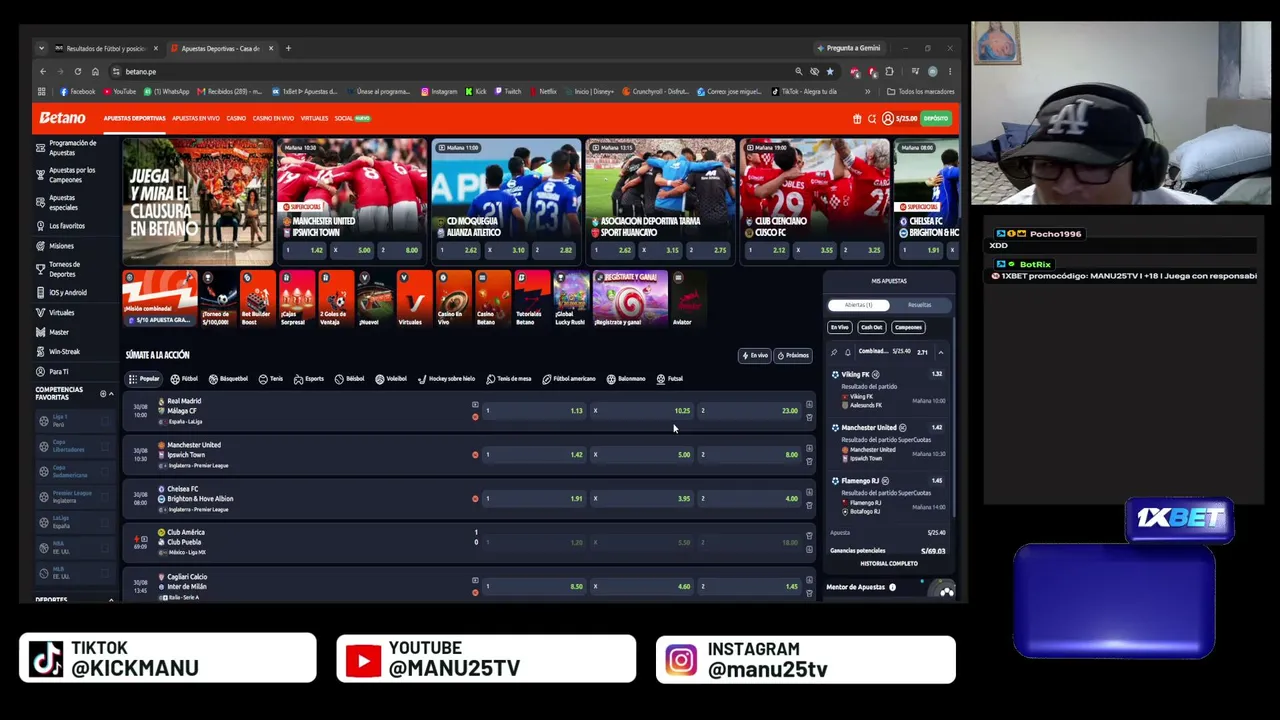Open the Misión combinada tile

pyautogui.click(x=159, y=298)
